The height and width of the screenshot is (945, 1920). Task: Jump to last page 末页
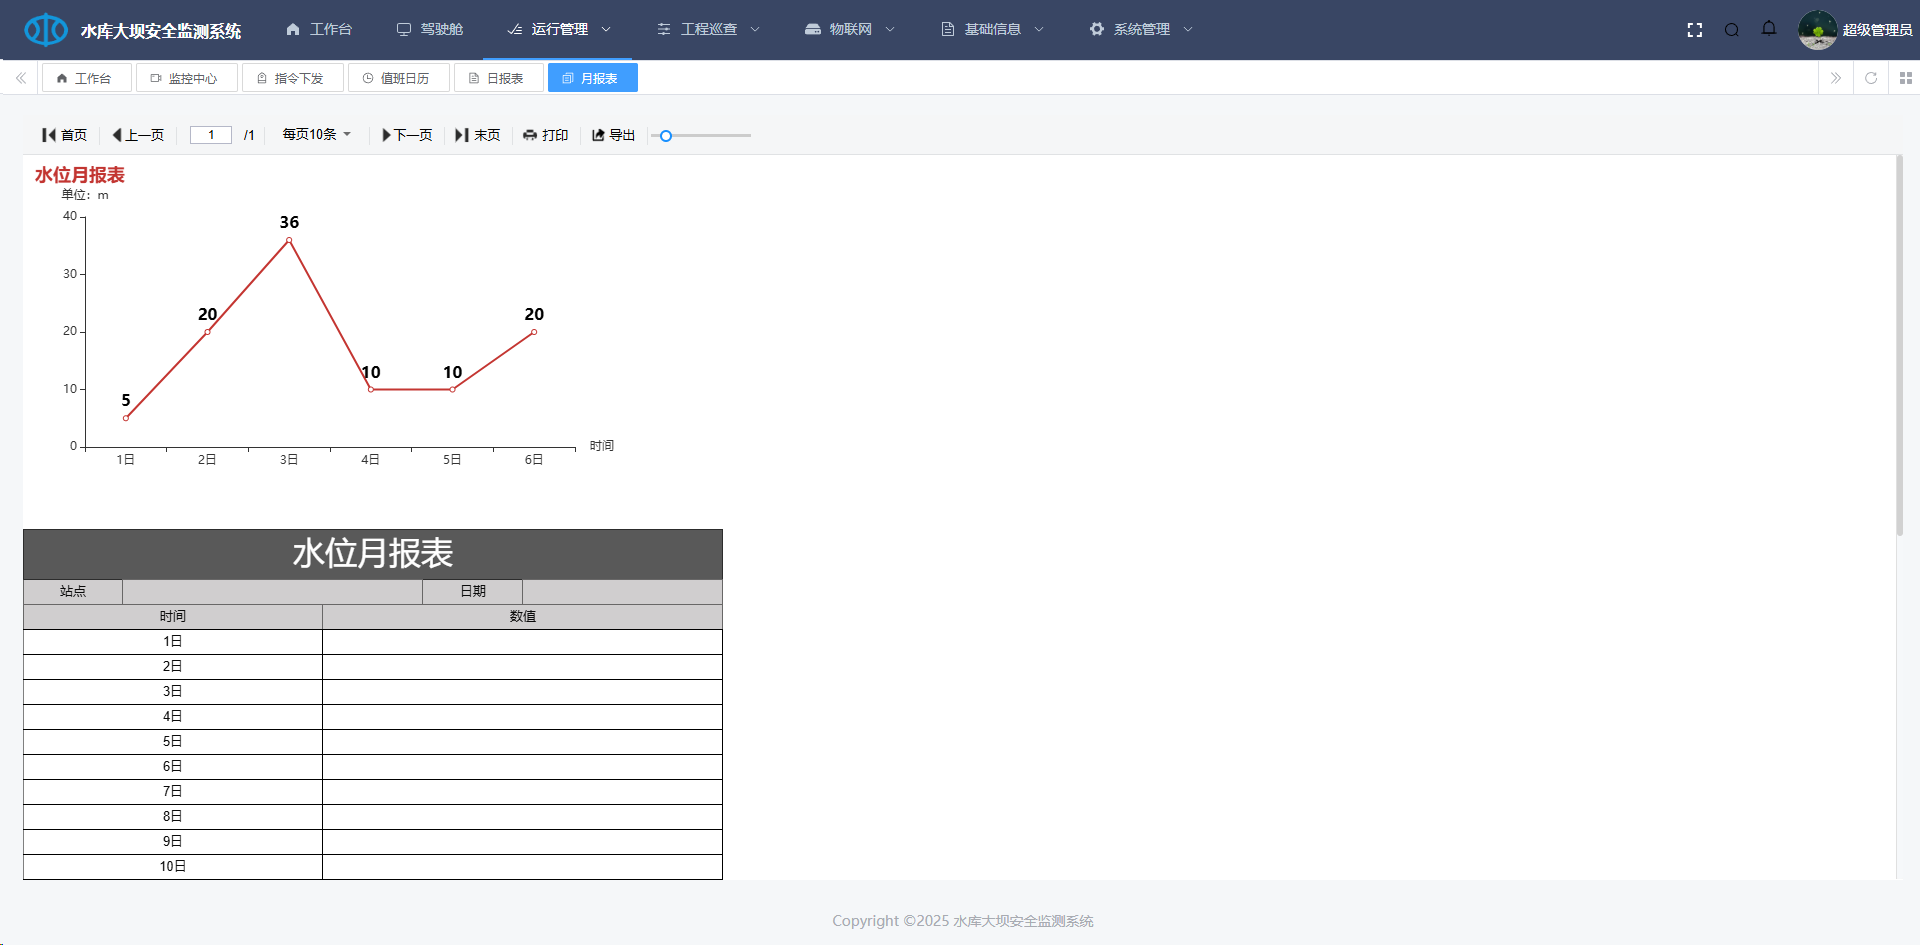[x=478, y=135]
